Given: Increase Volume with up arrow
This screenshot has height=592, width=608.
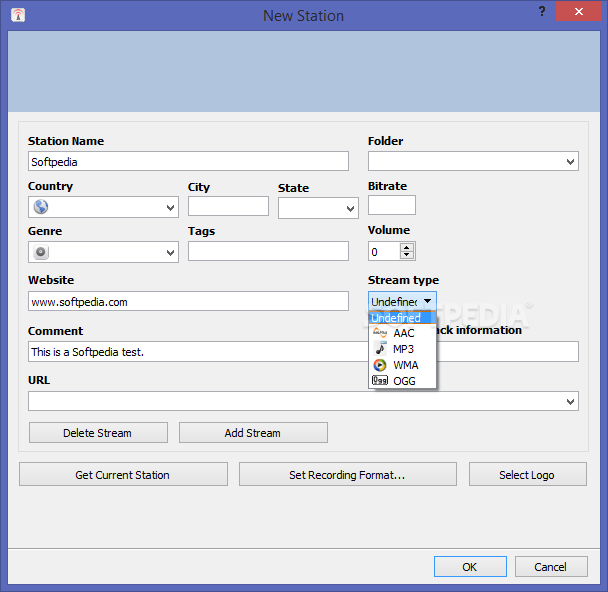Looking at the screenshot, I should point(406,247).
